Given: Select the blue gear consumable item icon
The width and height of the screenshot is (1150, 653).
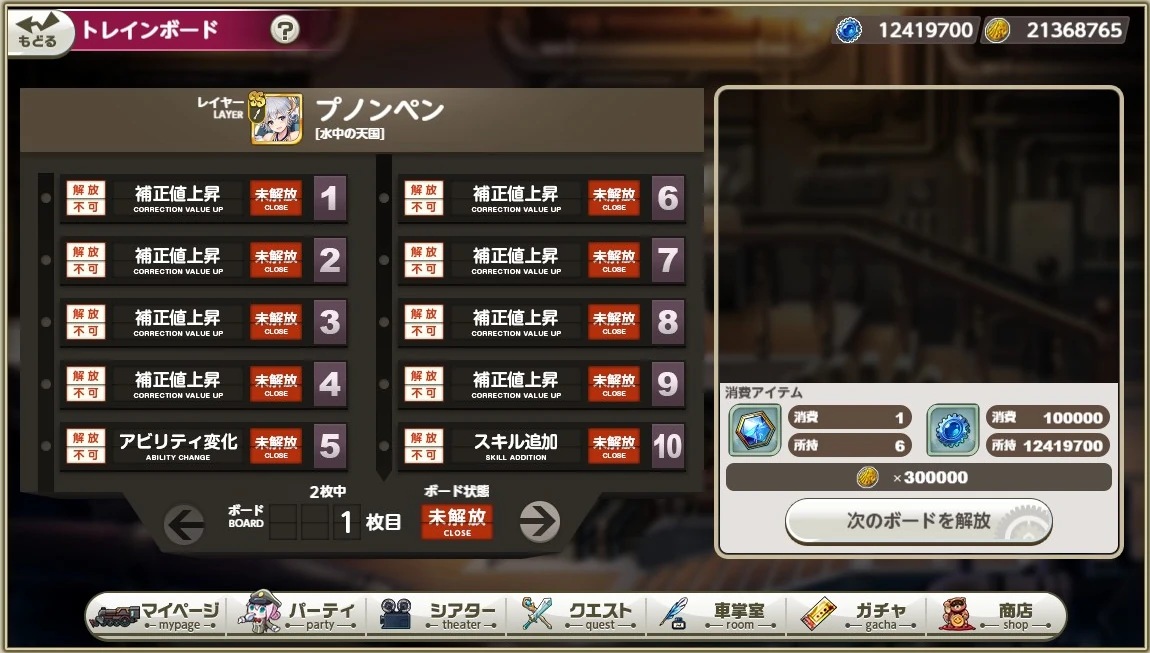Looking at the screenshot, I should pos(952,430).
